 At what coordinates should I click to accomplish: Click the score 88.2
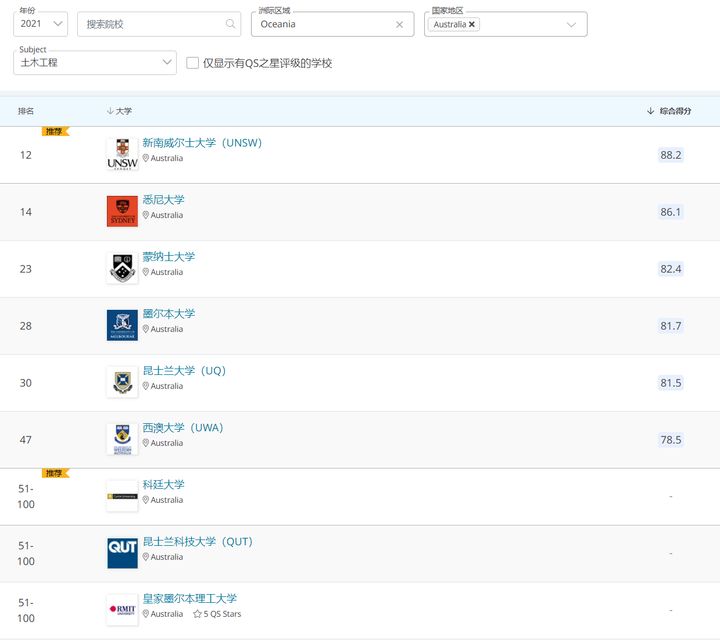coord(670,155)
